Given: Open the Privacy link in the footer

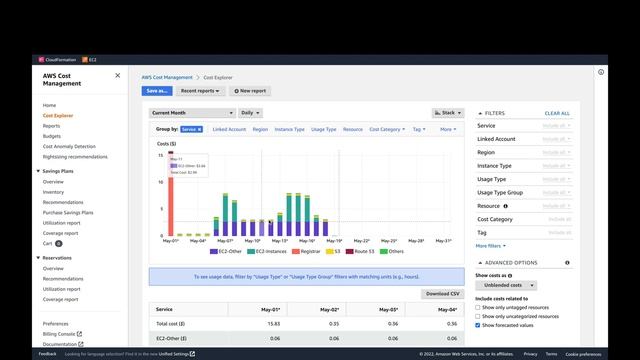Looking at the screenshot, I should tap(530, 354).
